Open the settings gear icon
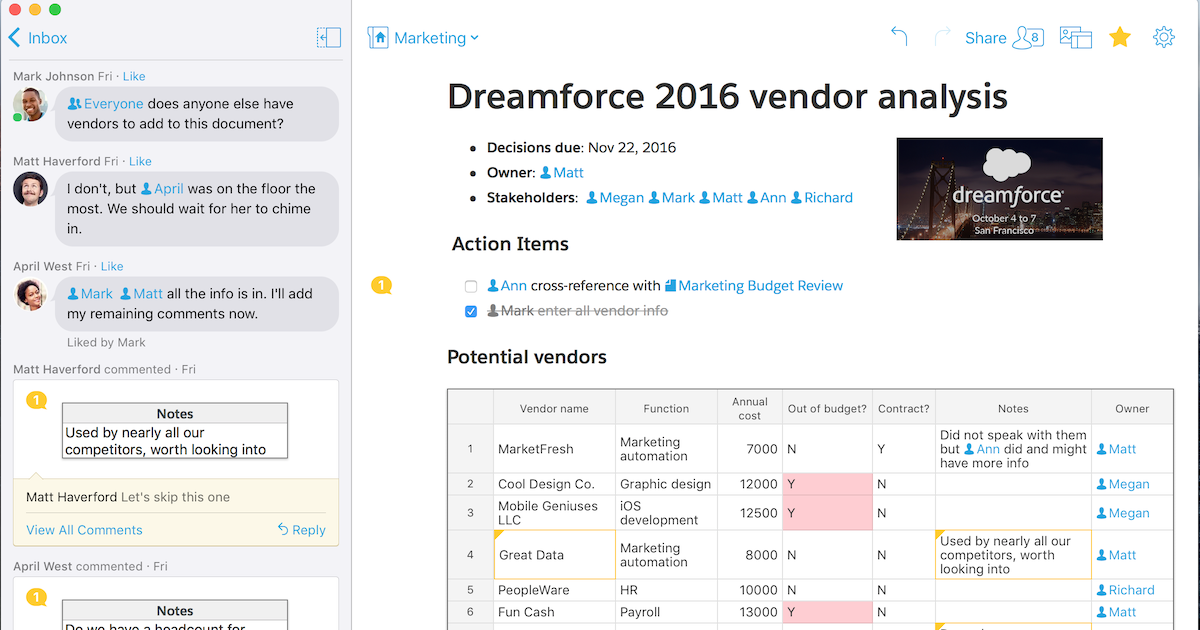This screenshot has height=630, width=1200. (x=1163, y=38)
